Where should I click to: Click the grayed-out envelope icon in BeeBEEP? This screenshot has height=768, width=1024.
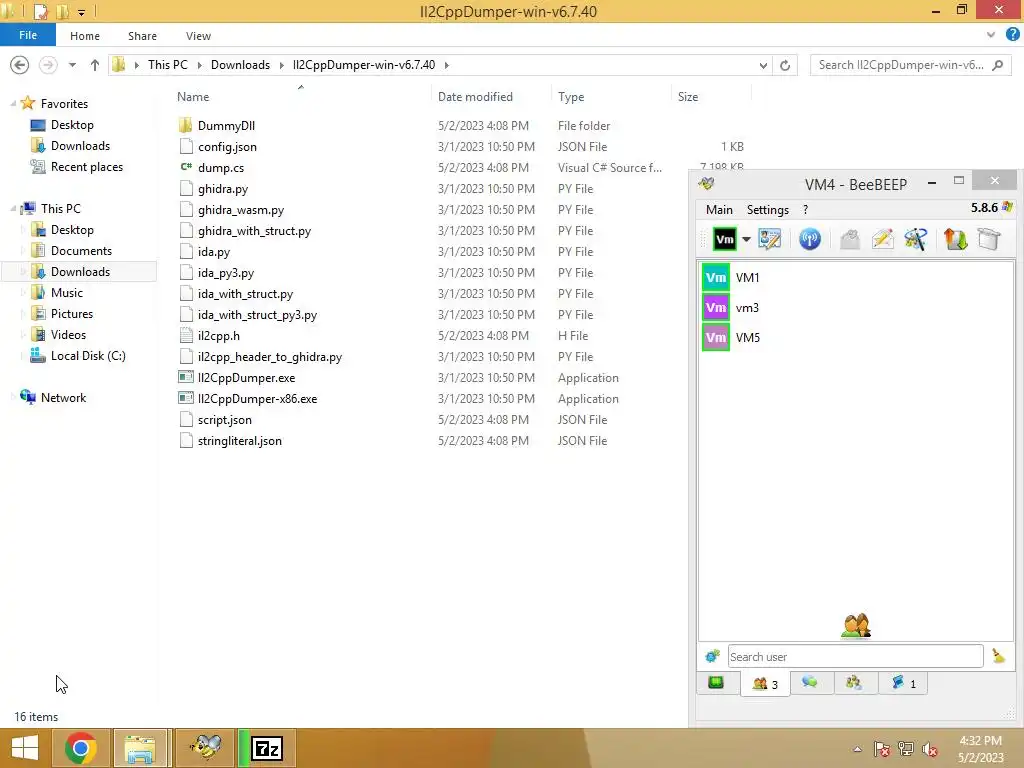tap(850, 239)
